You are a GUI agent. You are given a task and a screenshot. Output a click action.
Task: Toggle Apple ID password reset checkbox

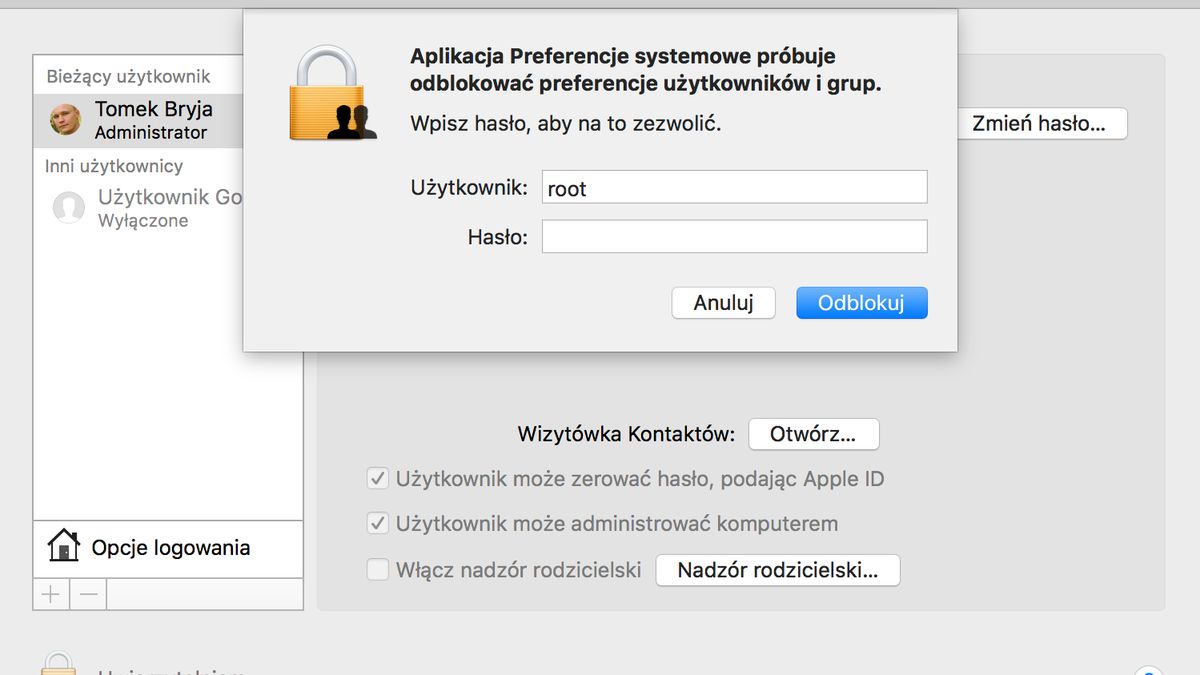coord(377,479)
